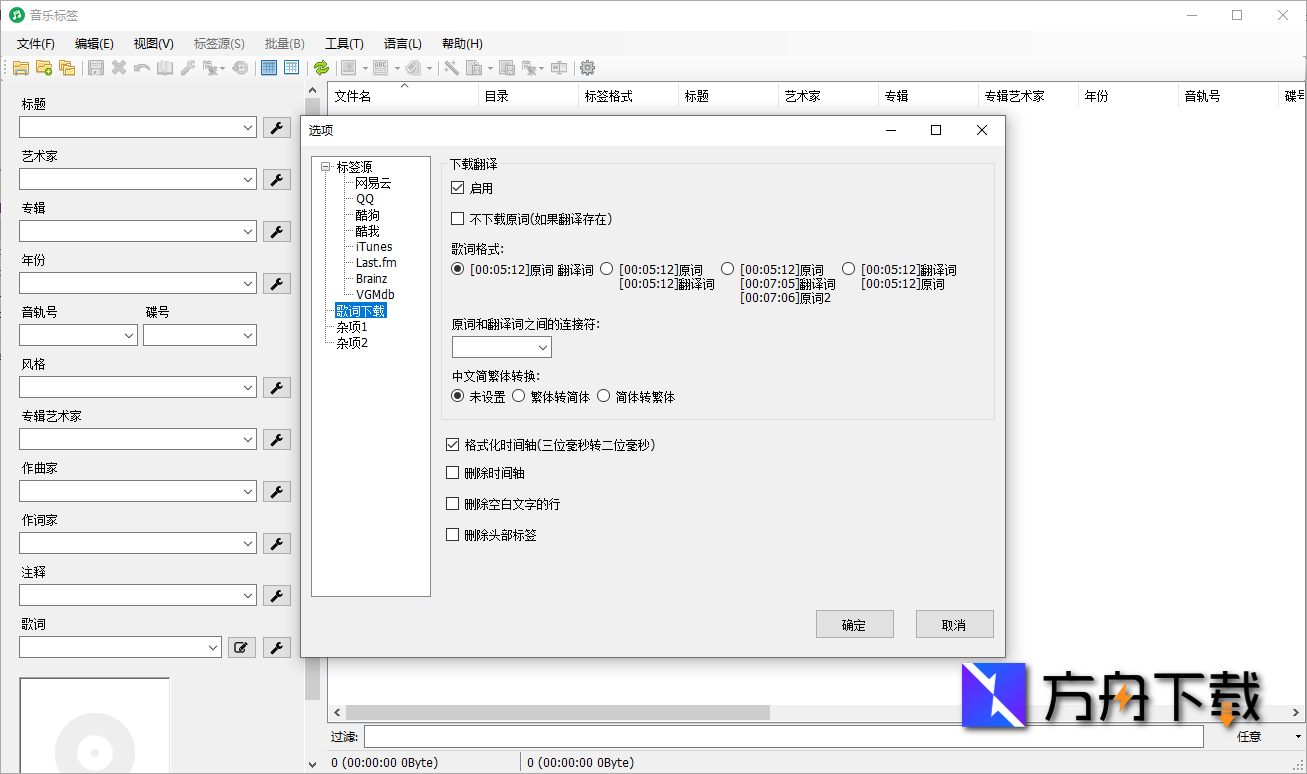Image resolution: width=1307 pixels, height=774 pixels.
Task: Enable the 不下载原词 checkbox
Action: coord(457,218)
